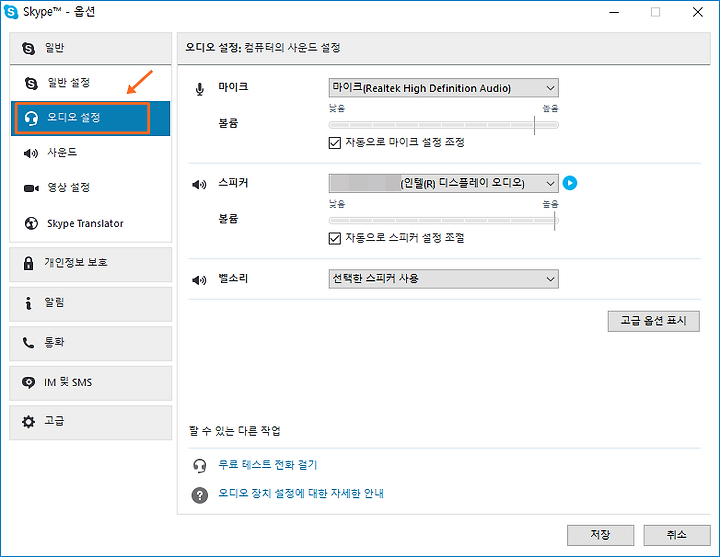Click phone icon beside 통화
This screenshot has width=720, height=557.
pos(28,343)
